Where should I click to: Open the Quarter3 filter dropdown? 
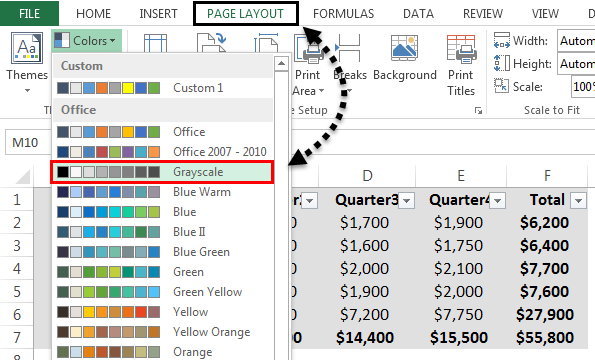(407, 200)
